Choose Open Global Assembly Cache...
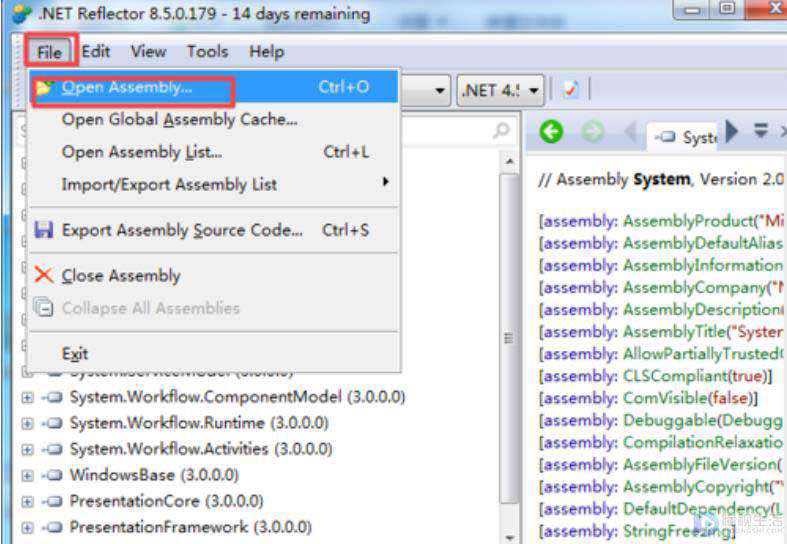The width and height of the screenshot is (787, 544). tap(215, 119)
